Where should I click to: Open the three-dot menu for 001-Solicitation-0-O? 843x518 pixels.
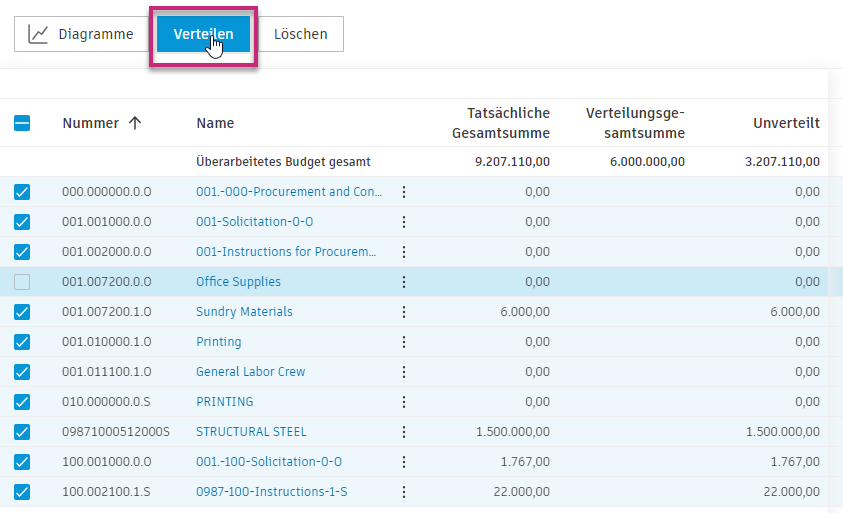tap(404, 222)
